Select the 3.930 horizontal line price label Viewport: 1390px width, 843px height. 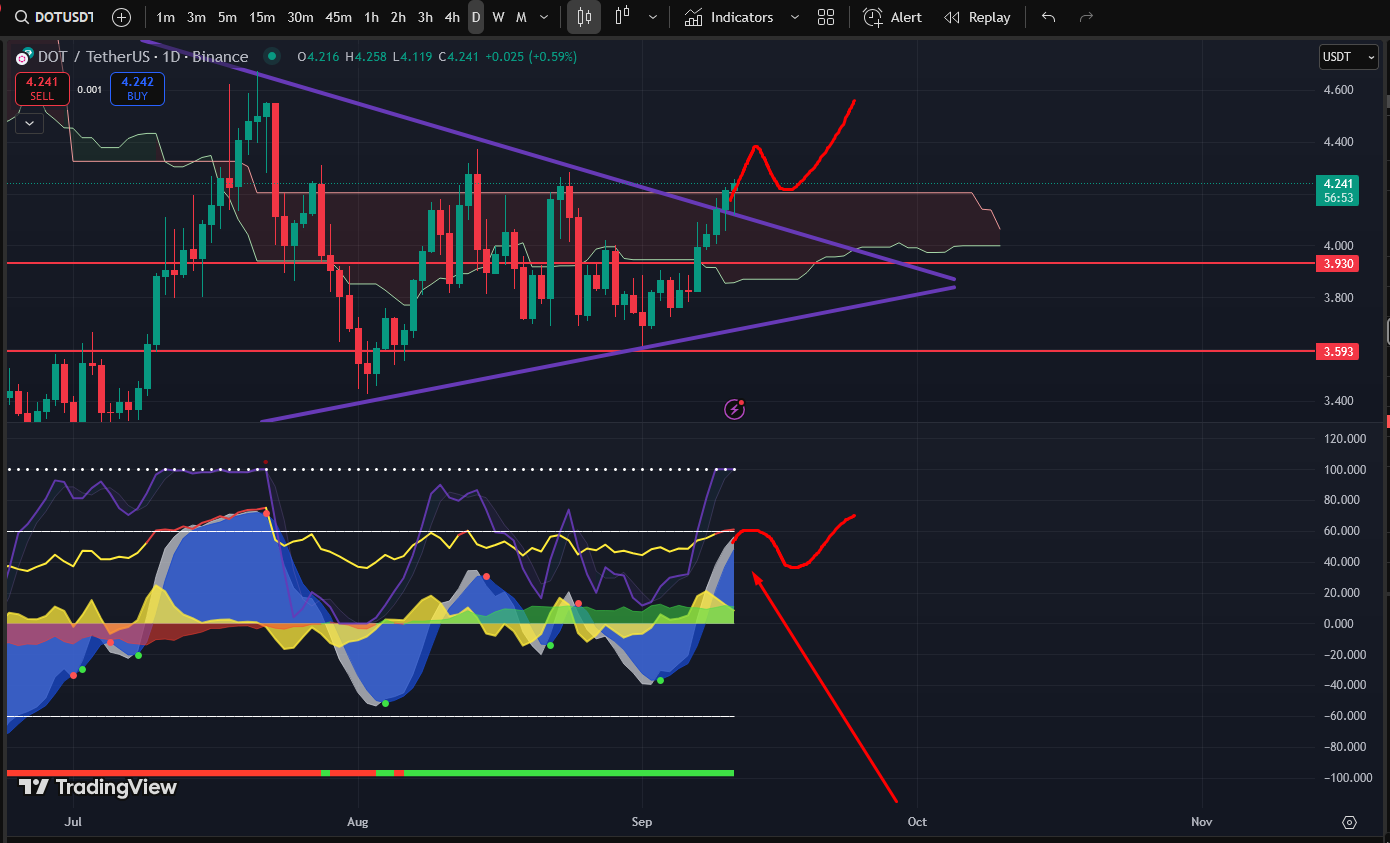coord(1337,263)
